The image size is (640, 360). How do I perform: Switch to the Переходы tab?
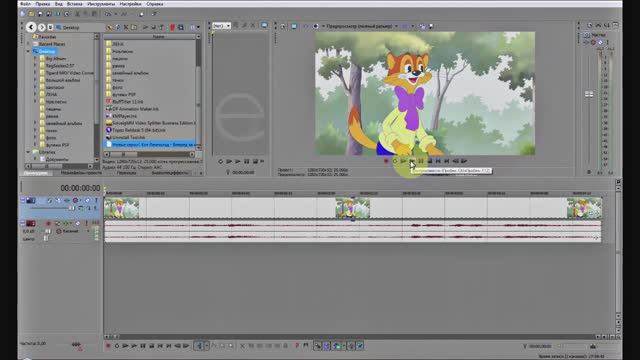[x=126, y=173]
